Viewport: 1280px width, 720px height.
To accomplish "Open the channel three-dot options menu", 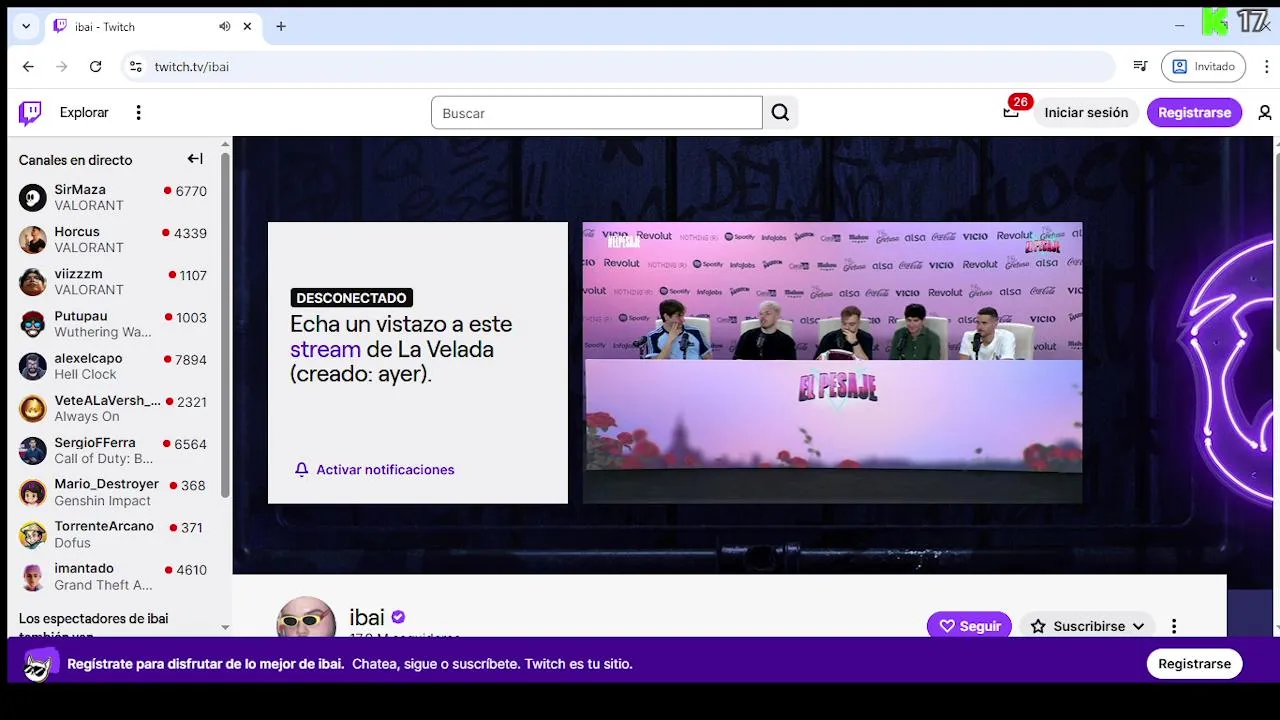I will coord(1174,626).
